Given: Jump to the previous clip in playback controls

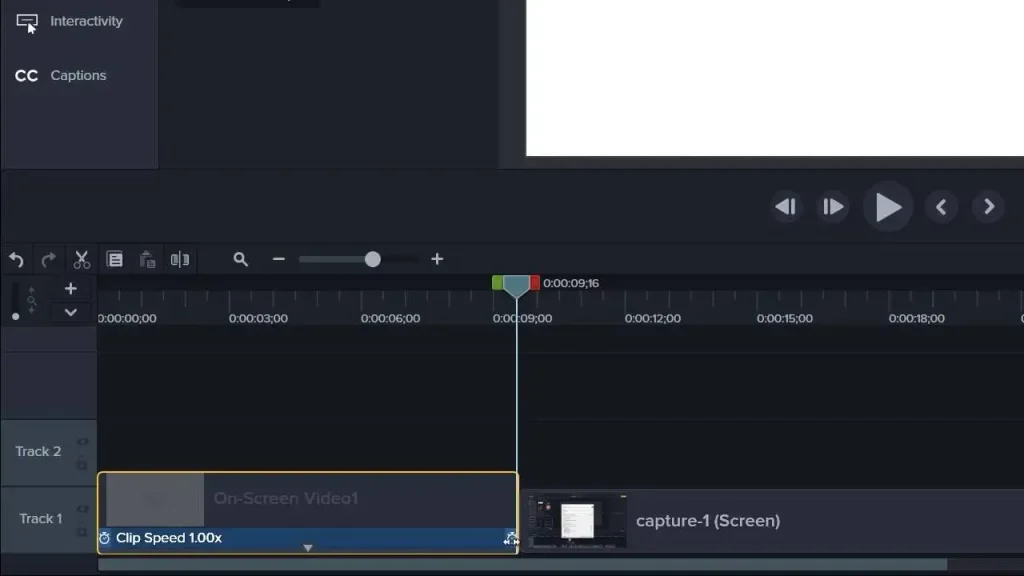Looking at the screenshot, I should [x=786, y=207].
